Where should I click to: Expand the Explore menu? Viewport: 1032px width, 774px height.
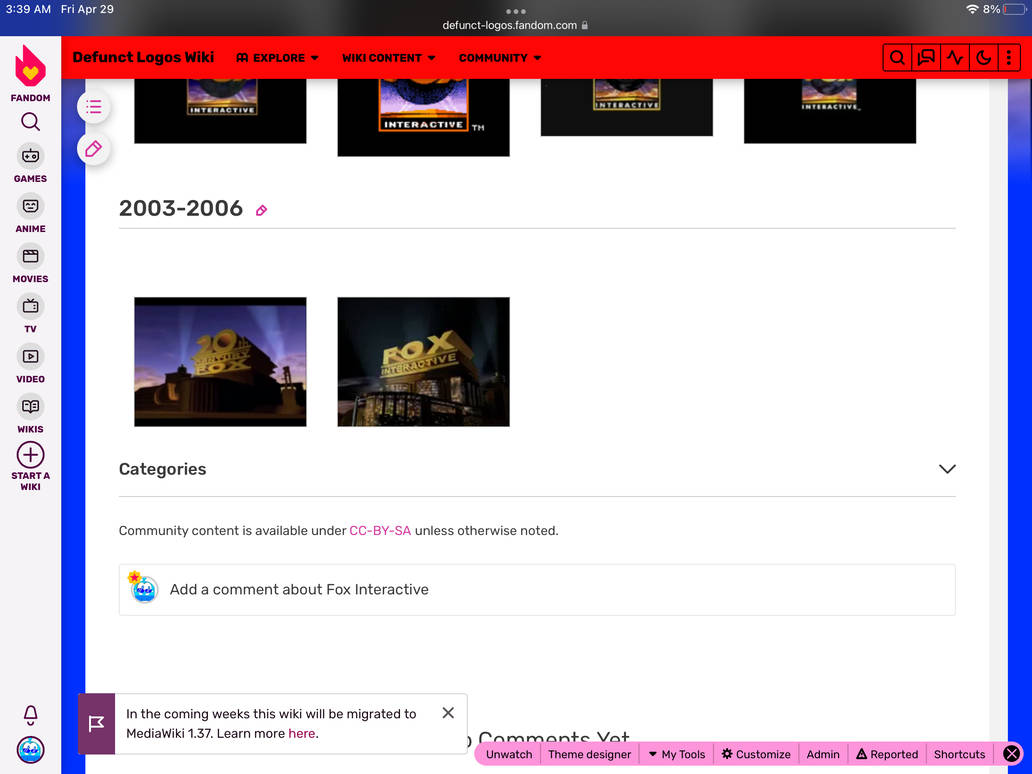coord(278,58)
